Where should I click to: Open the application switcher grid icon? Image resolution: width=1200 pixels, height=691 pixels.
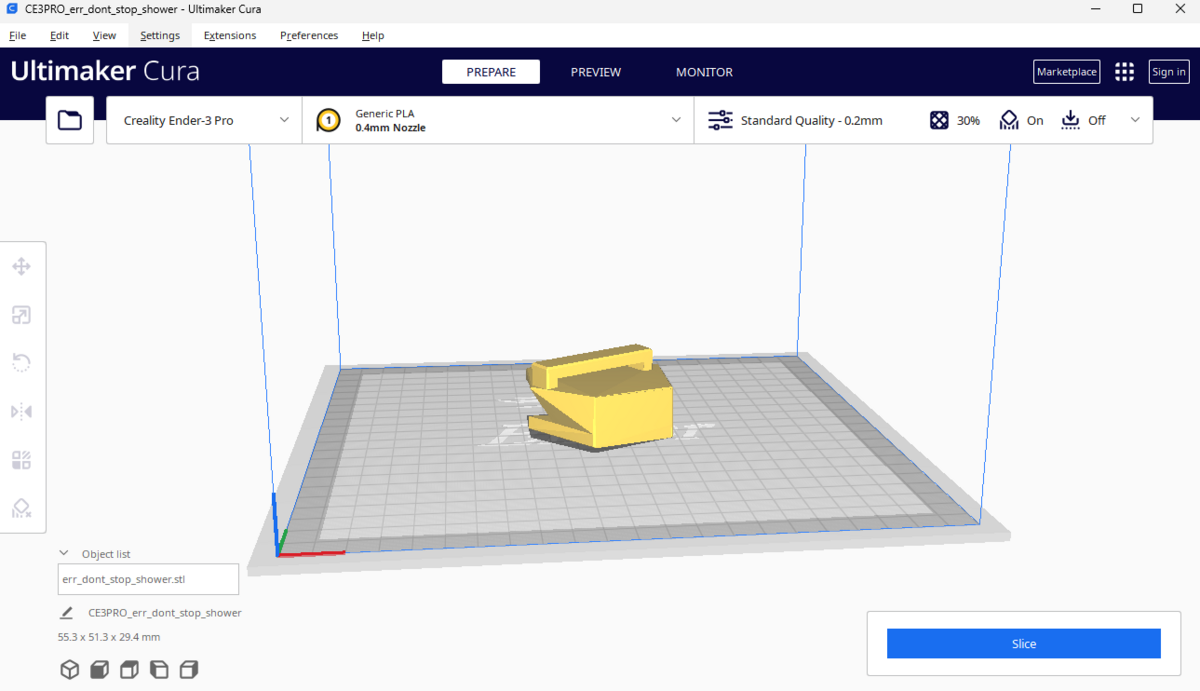click(1124, 71)
